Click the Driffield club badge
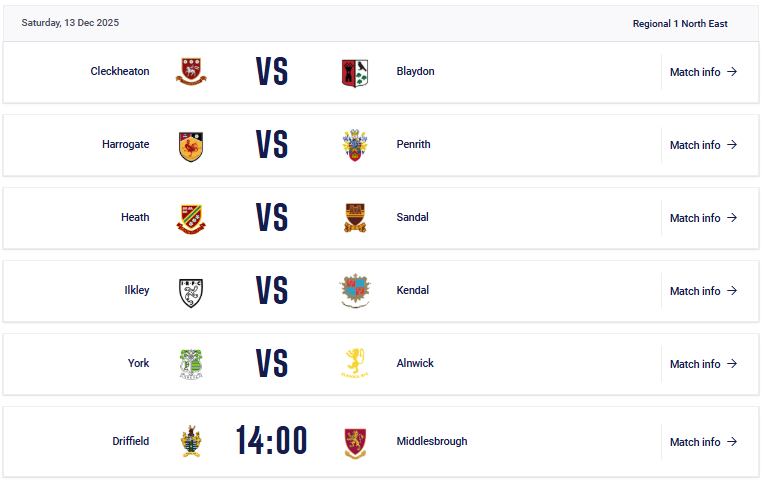The image size is (762, 482). [x=191, y=442]
